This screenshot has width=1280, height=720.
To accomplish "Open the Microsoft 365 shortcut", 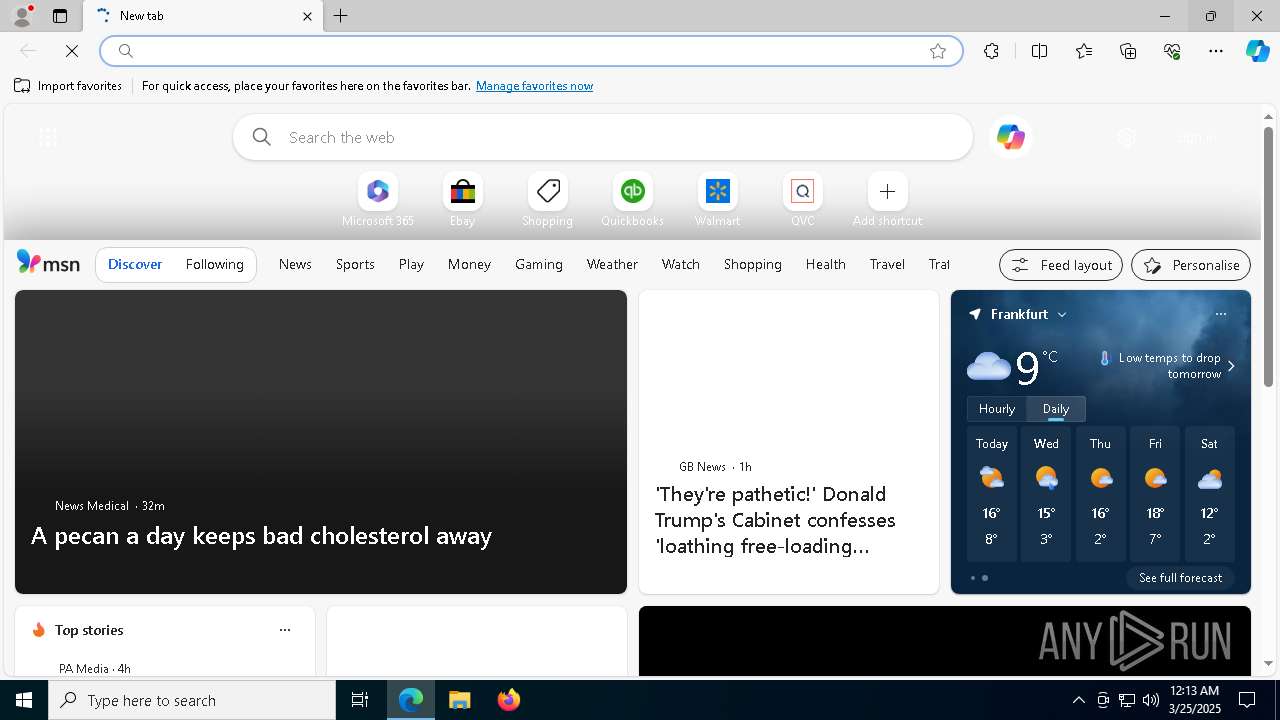I will (377, 200).
